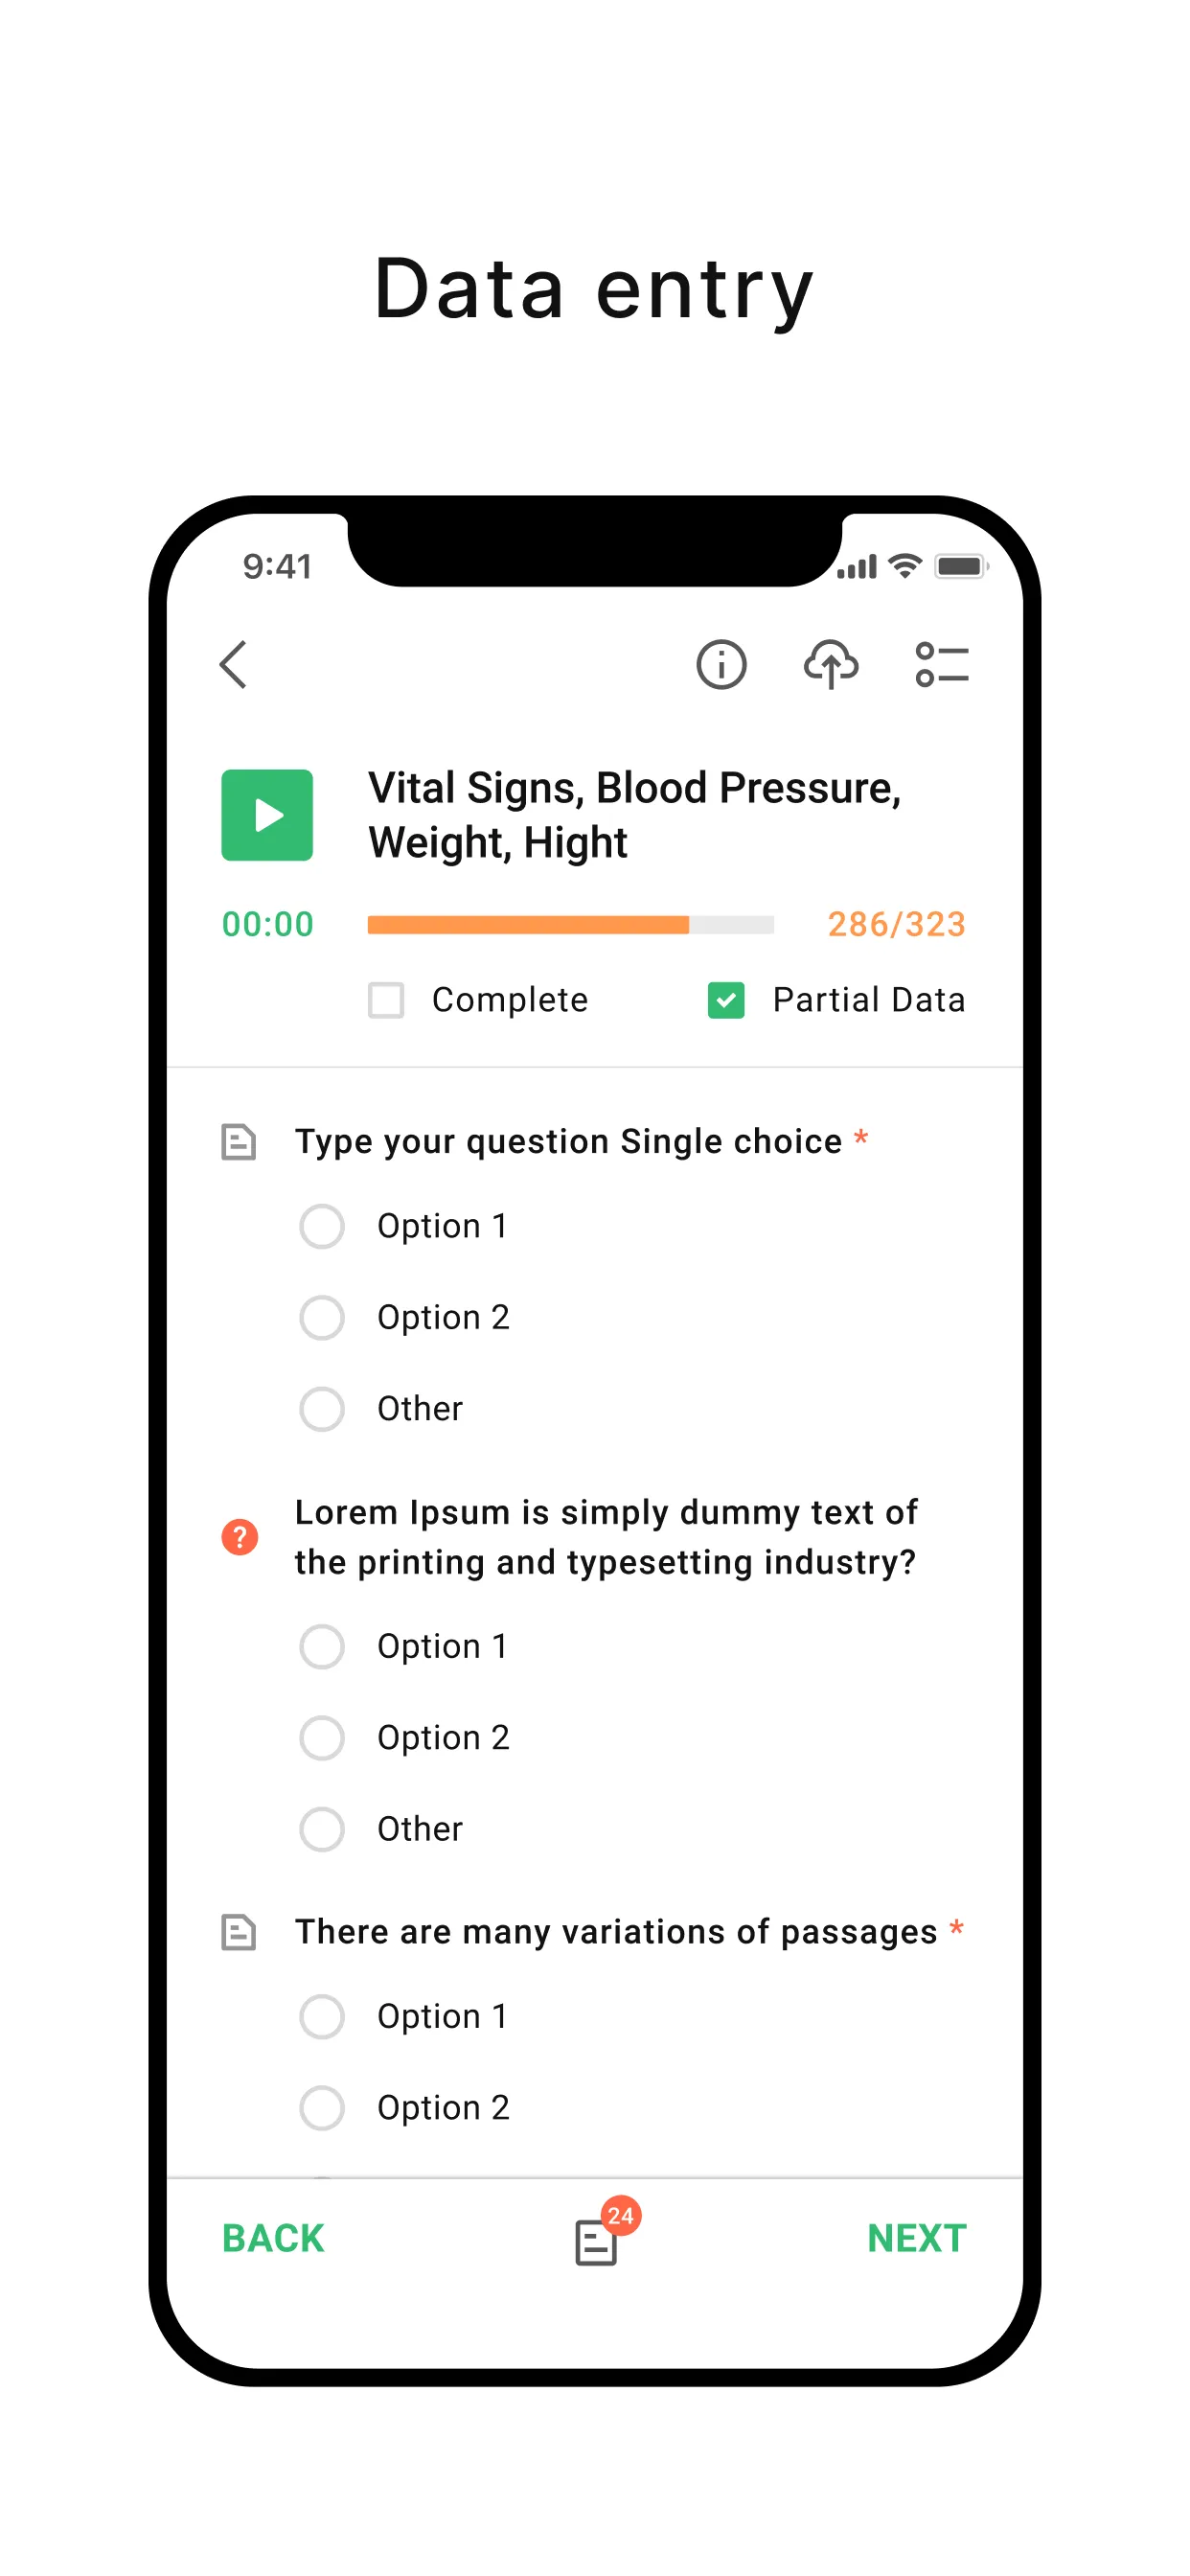
Task: Tap note icon beside variations of passages question
Action: 238,1932
